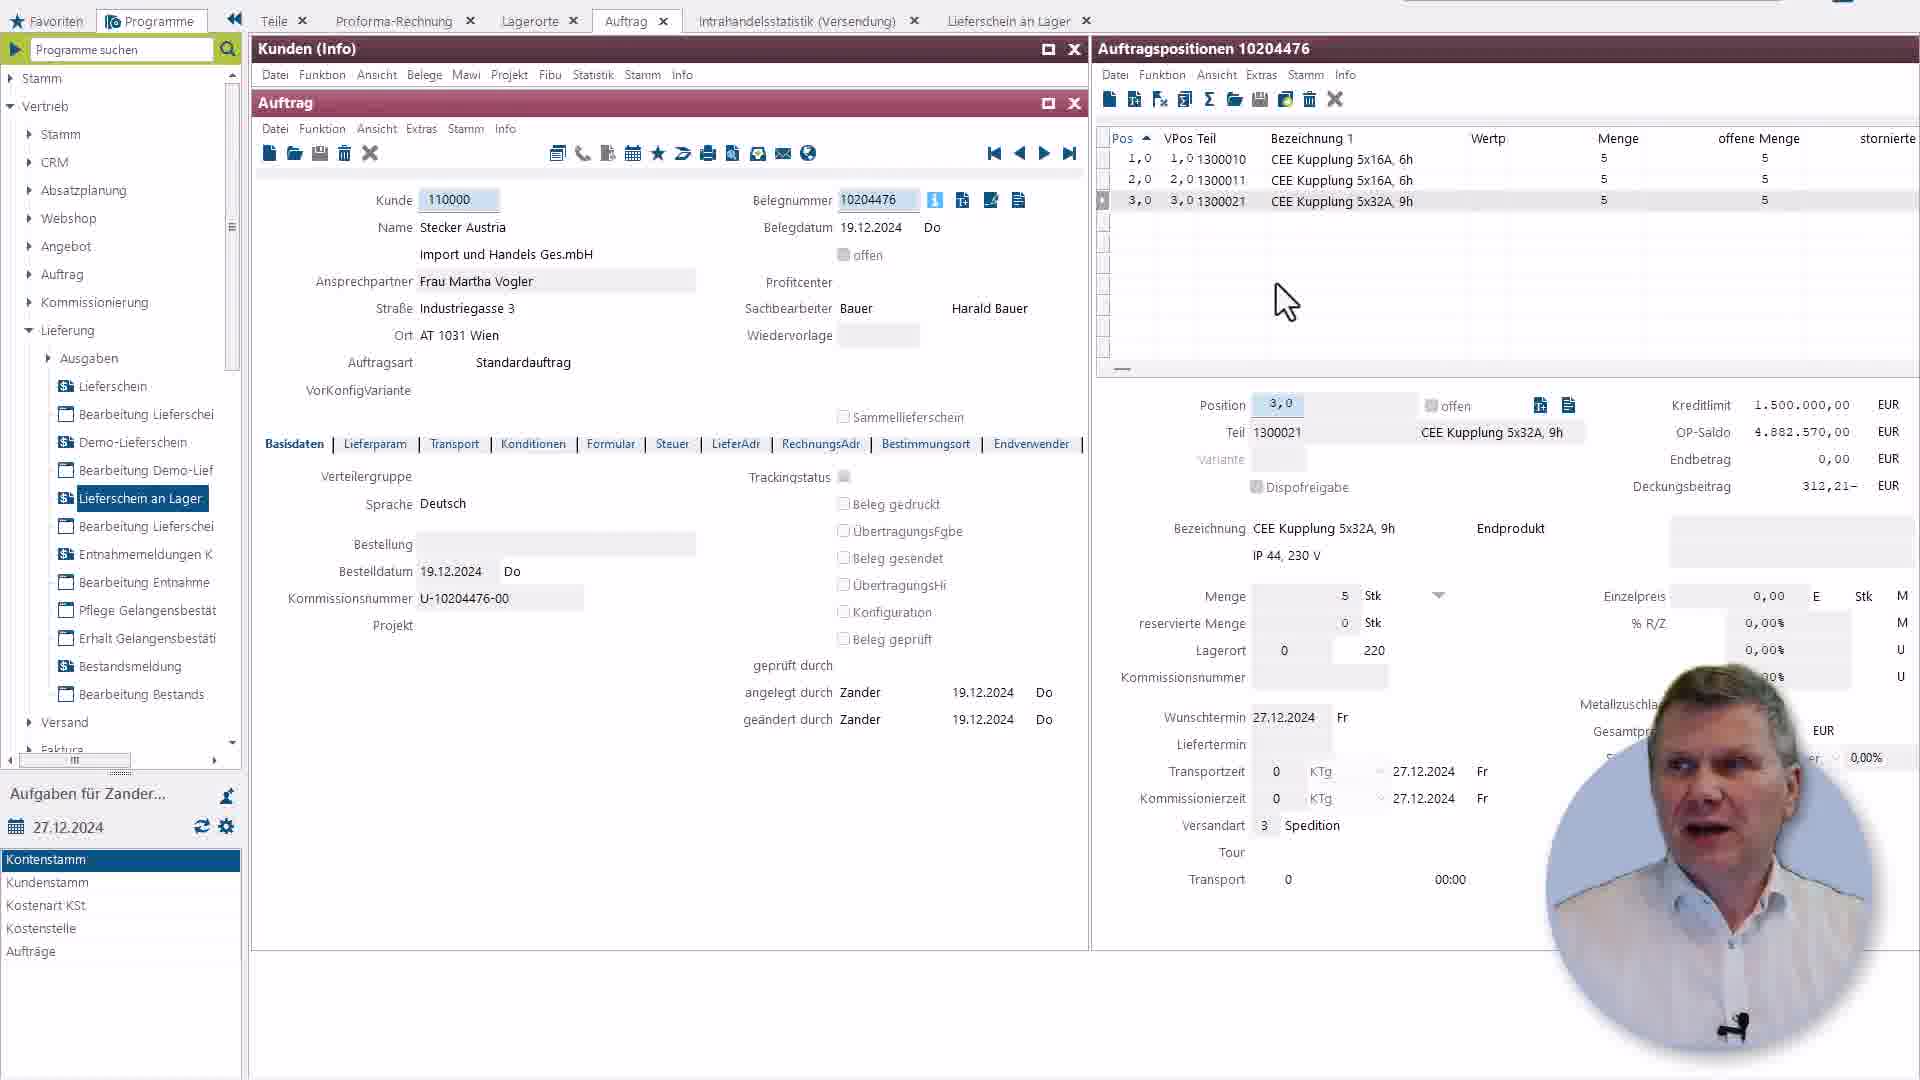
Task: Switch to the Favoriten panel tab
Action: click(47, 21)
